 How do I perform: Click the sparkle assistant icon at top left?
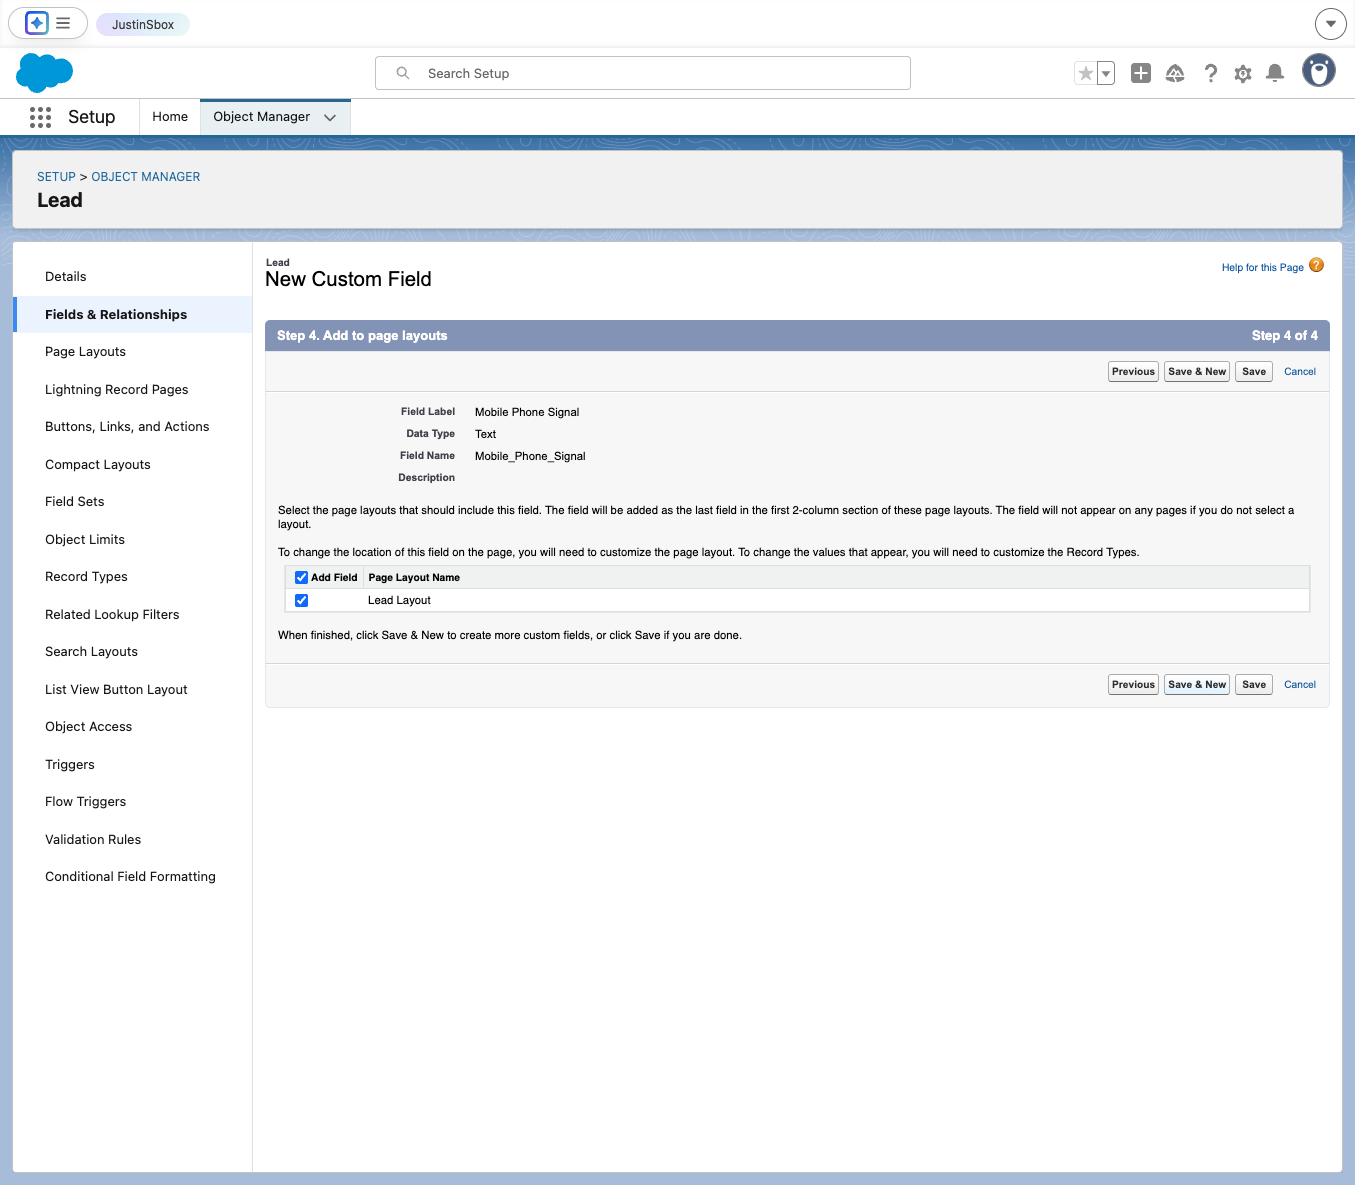(37, 23)
